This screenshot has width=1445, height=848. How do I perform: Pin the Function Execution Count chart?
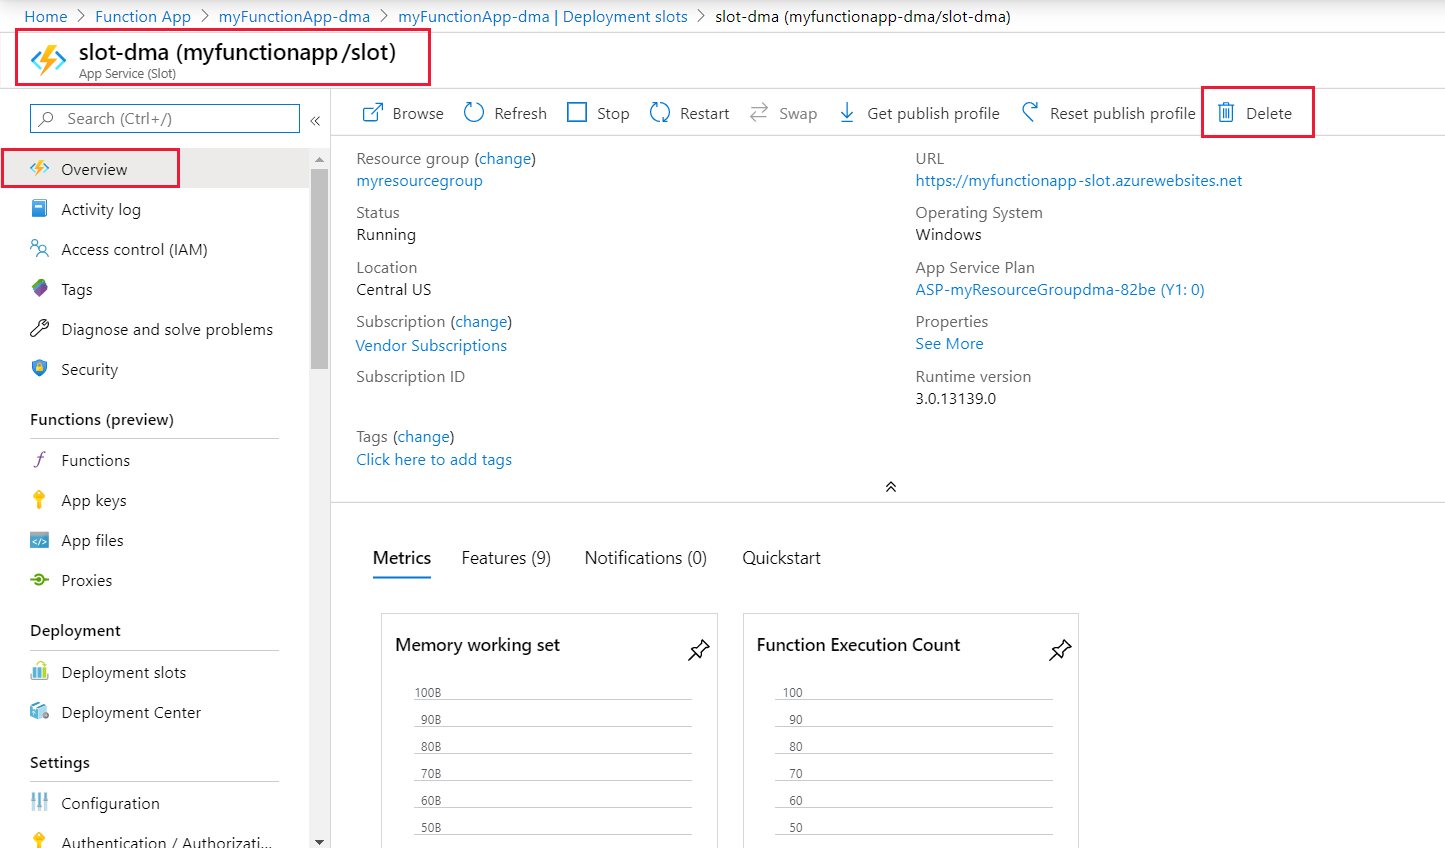point(1060,650)
